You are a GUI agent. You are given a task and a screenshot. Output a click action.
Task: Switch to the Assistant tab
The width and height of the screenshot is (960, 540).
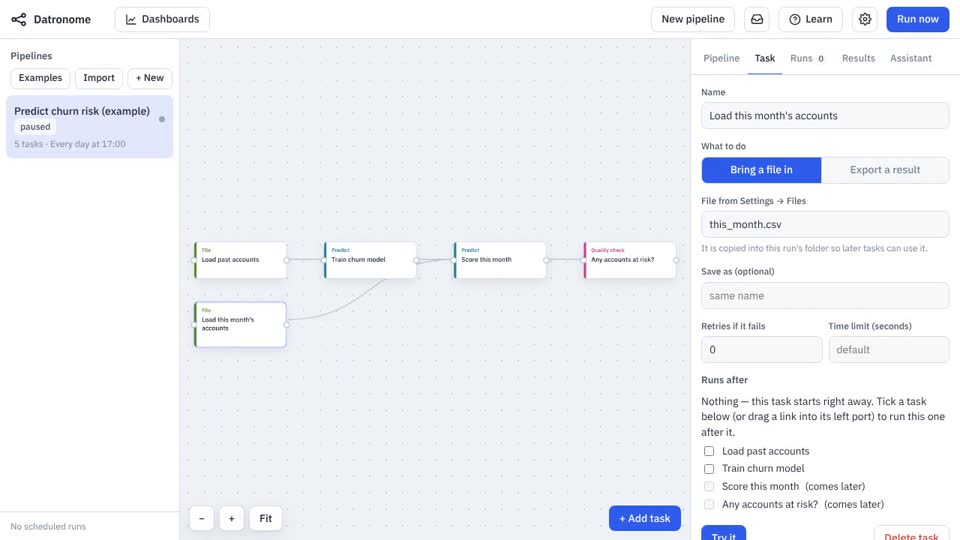pos(910,58)
